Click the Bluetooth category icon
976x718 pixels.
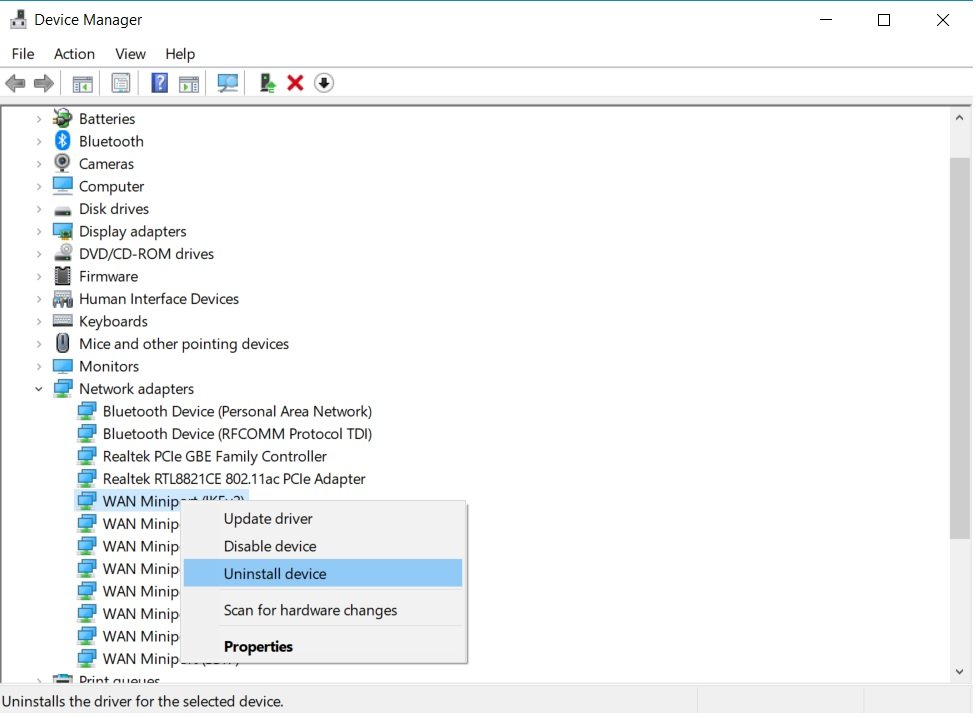(62, 141)
